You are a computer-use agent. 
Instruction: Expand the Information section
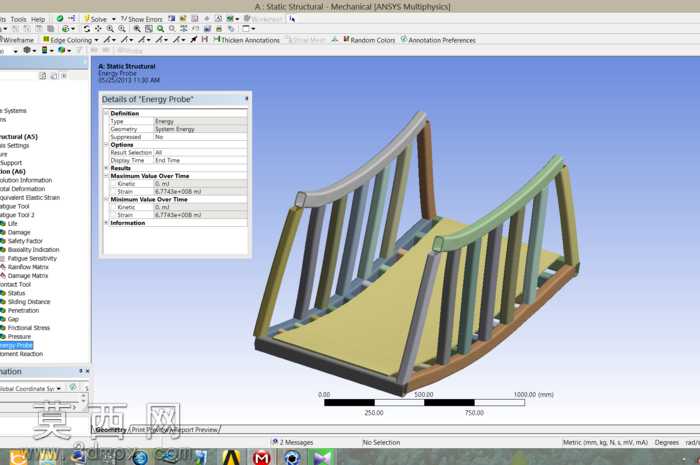(x=106, y=223)
